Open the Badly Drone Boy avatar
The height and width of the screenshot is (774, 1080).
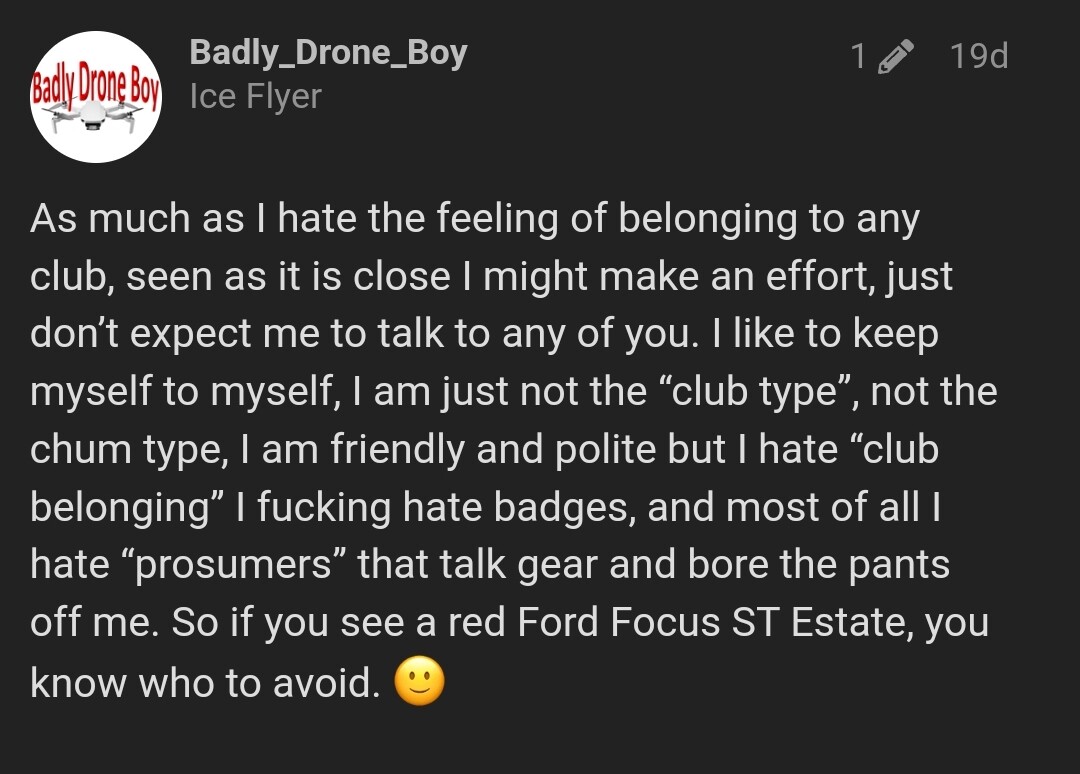tap(96, 97)
